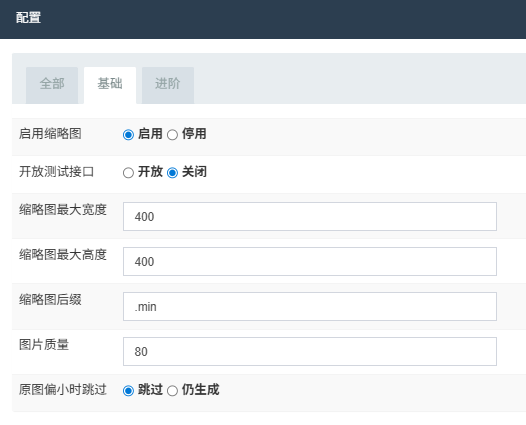Switch to the 全部 tab
The height and width of the screenshot is (425, 526).
[52, 85]
